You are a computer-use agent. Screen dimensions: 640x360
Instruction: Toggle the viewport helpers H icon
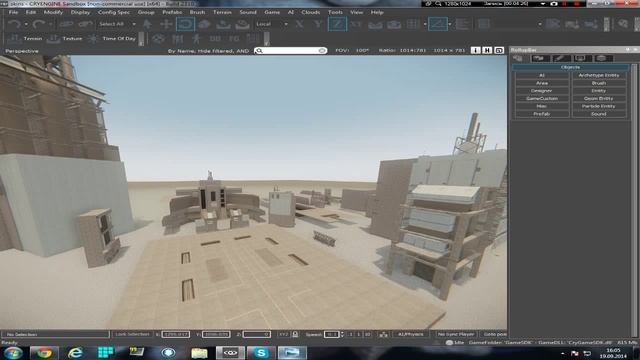487,50
